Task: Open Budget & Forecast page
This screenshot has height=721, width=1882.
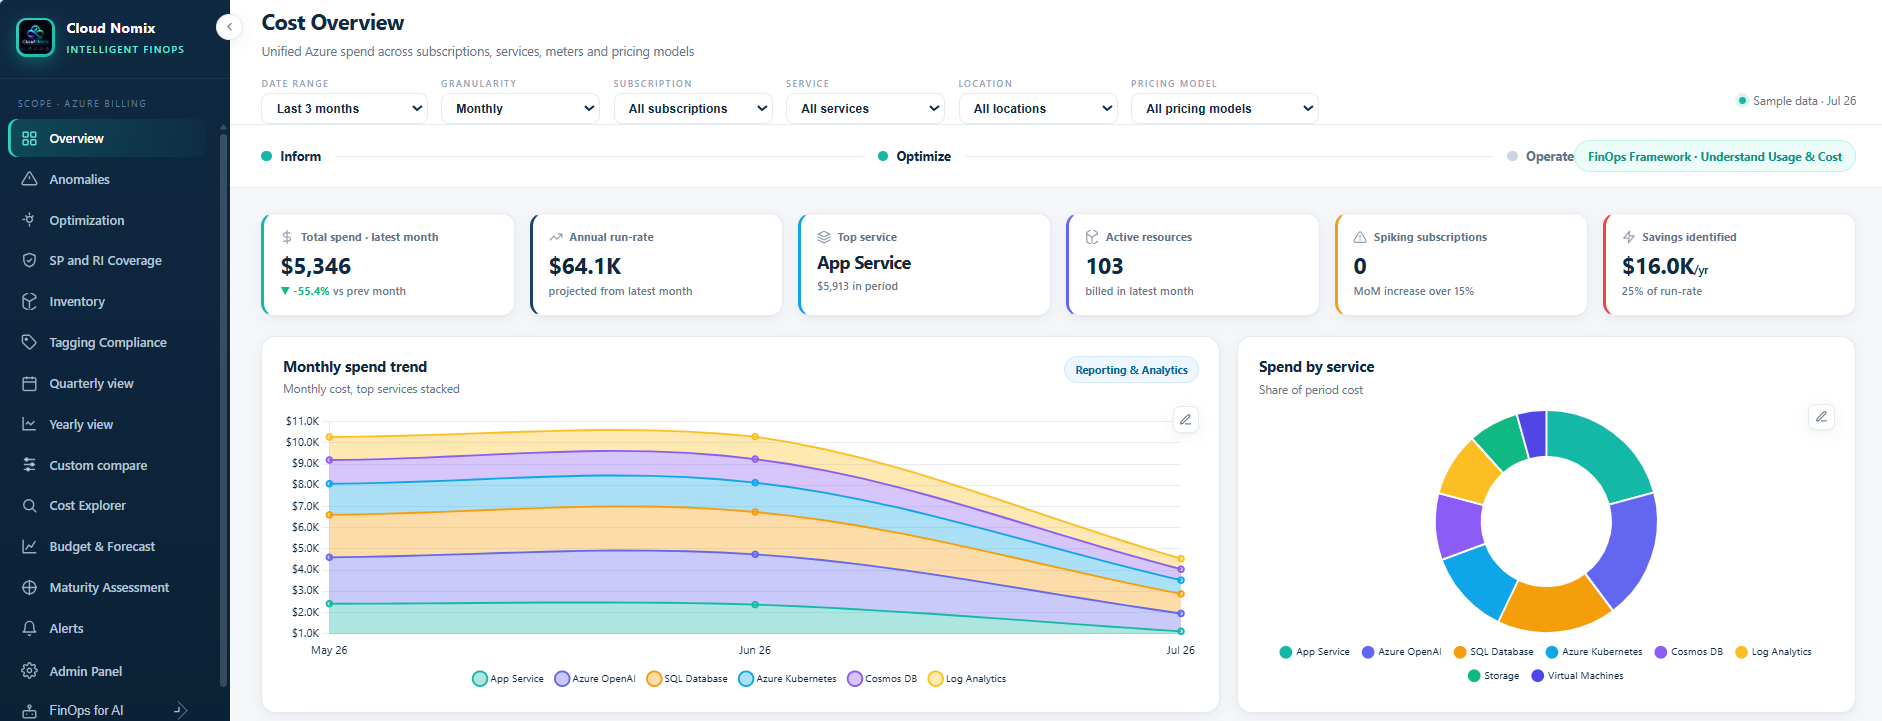Action: (x=107, y=546)
